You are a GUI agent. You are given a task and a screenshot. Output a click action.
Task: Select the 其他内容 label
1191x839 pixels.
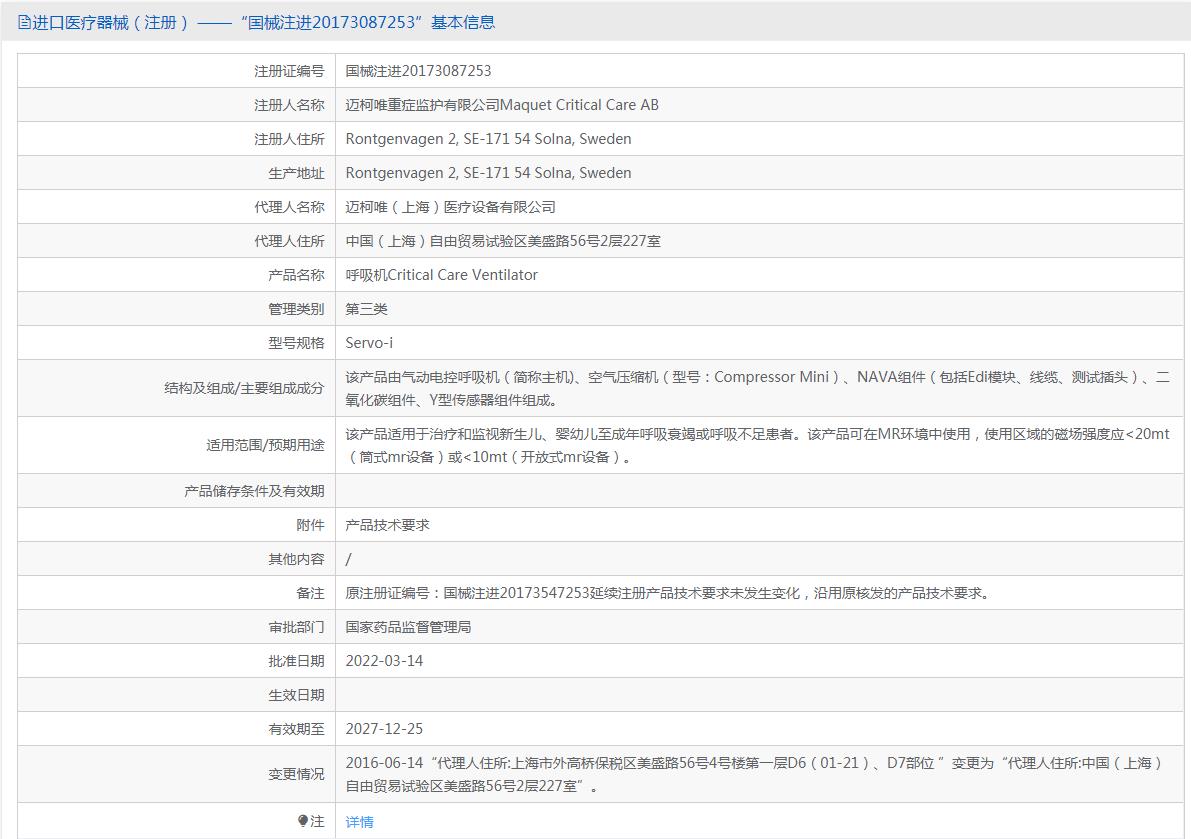296,559
